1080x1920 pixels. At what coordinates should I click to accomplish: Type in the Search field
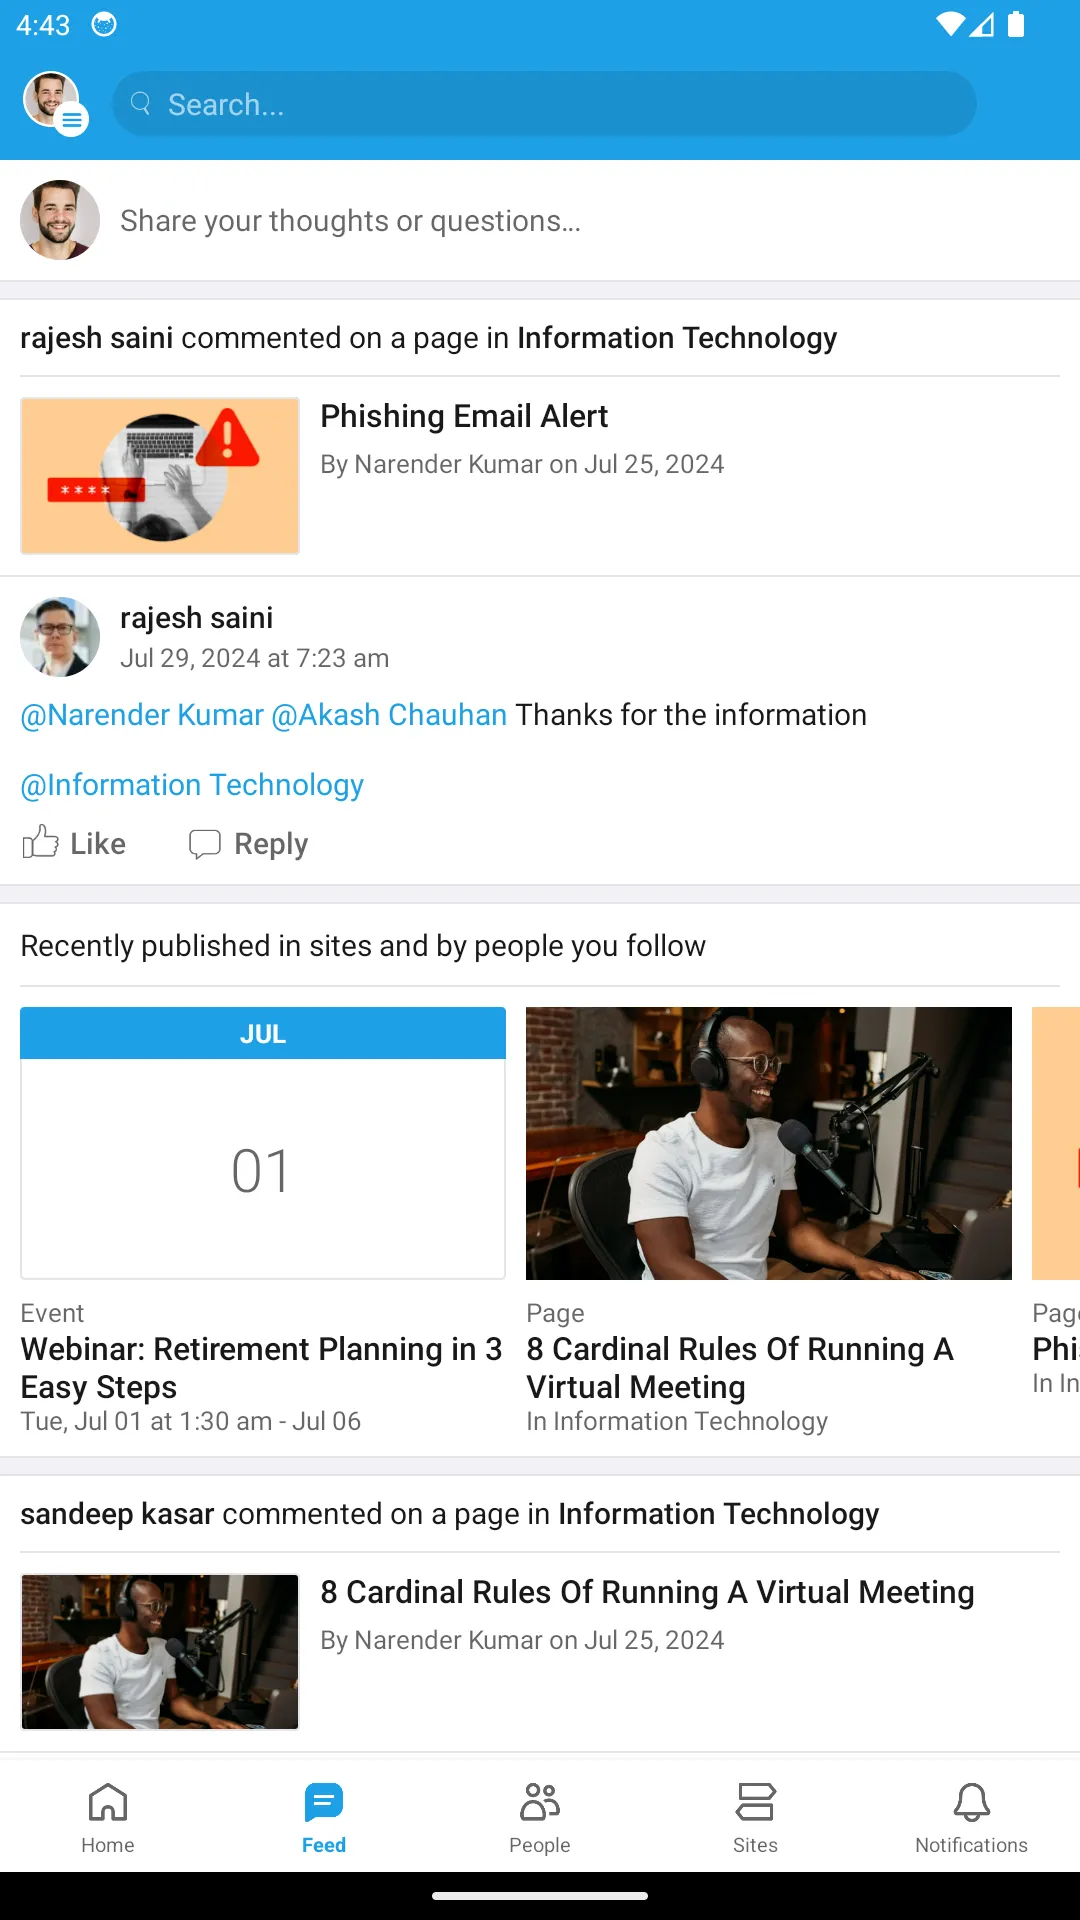[560, 104]
